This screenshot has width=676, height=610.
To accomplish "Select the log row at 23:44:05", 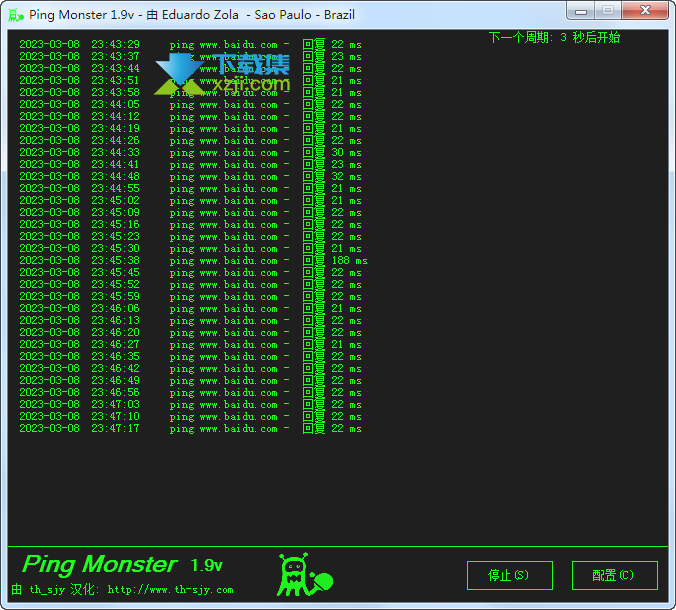I will click(190, 104).
